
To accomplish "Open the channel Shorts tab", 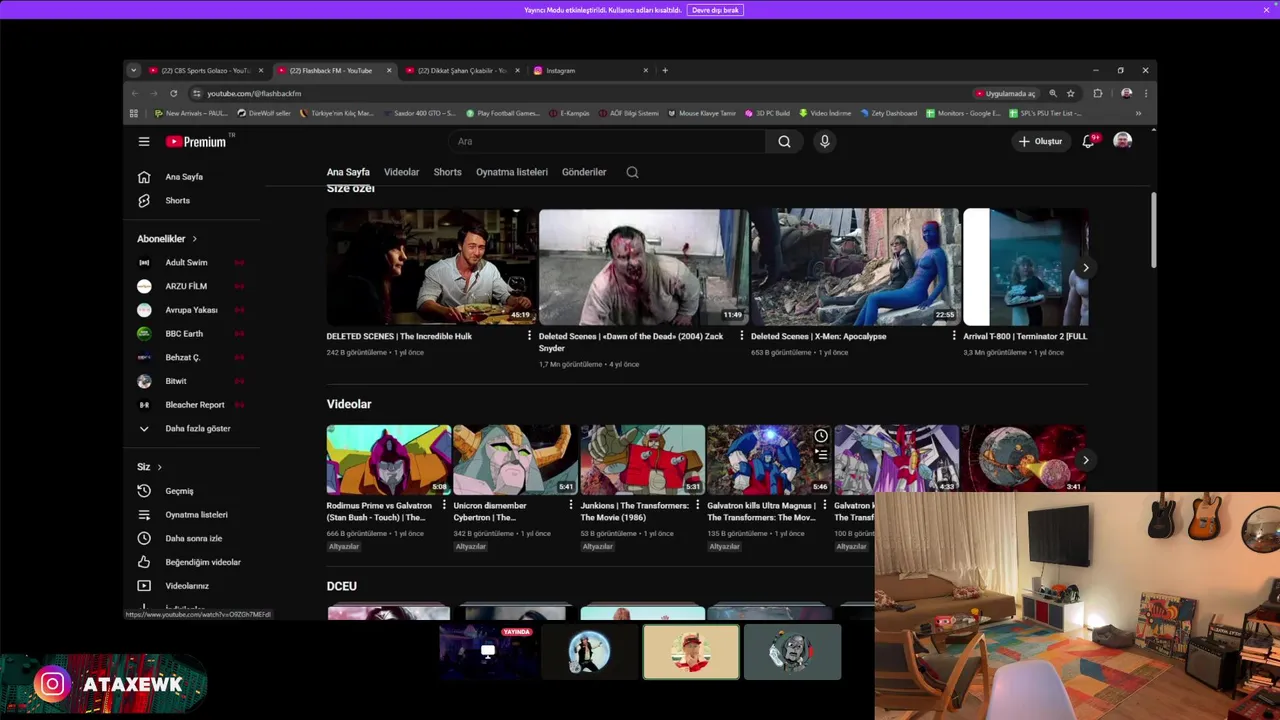I will click(x=447, y=172).
